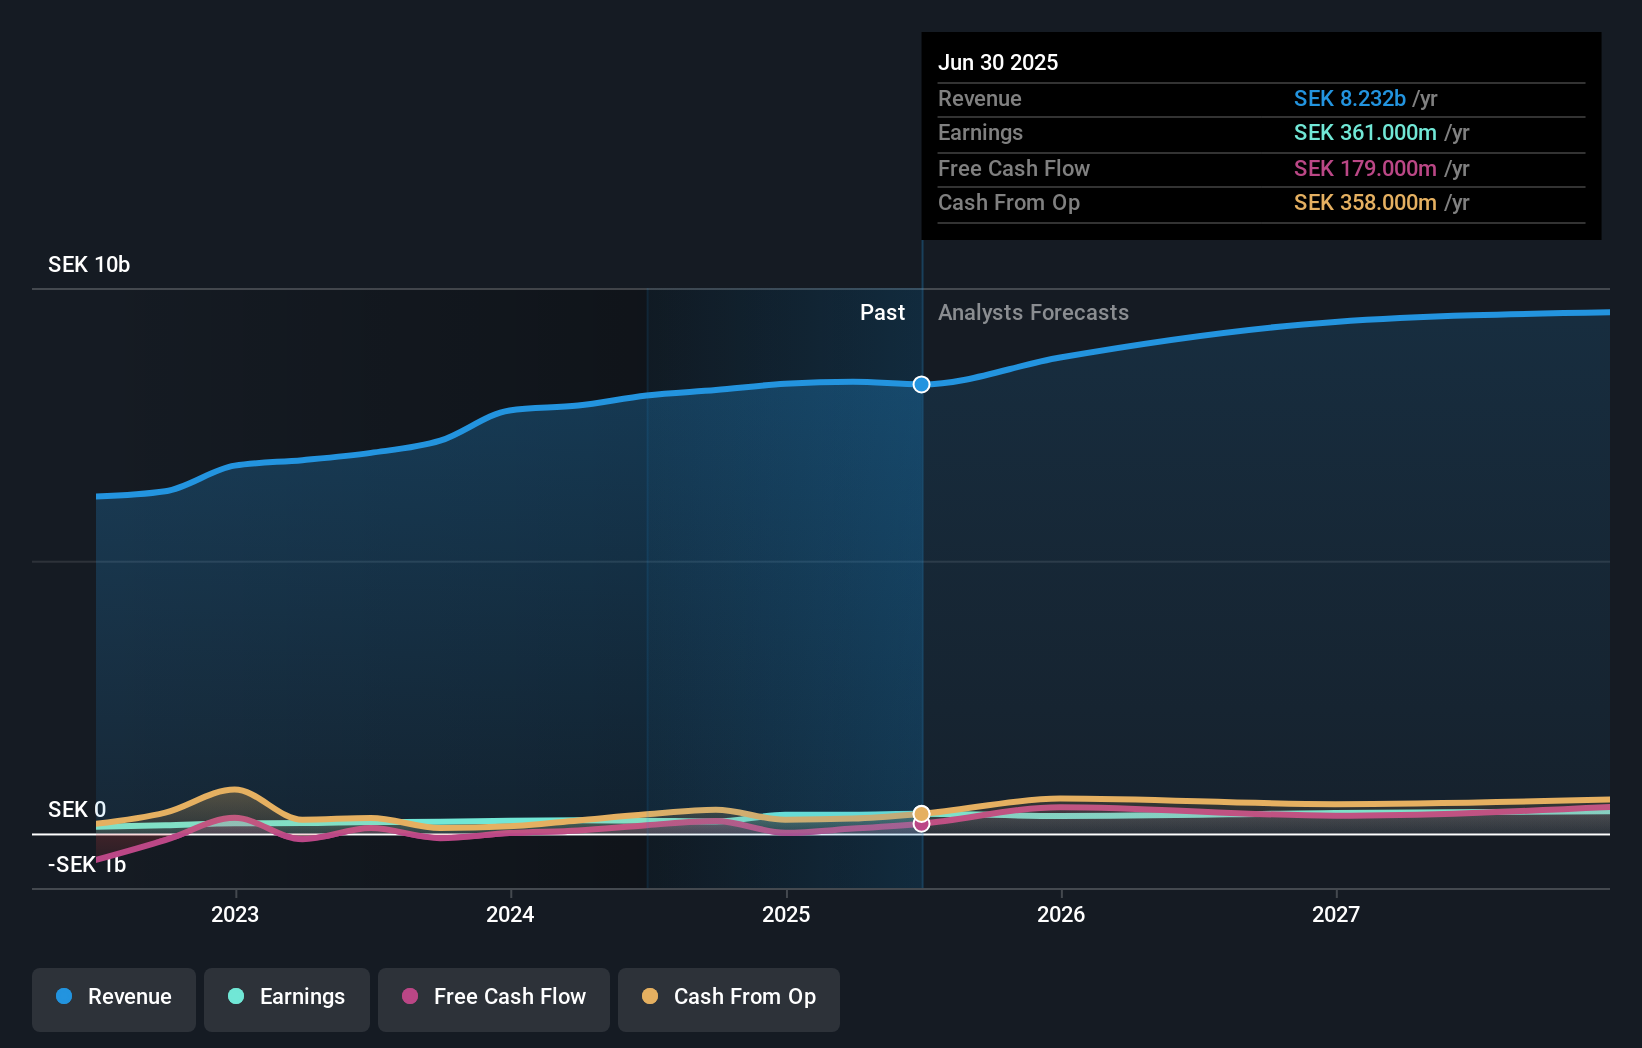This screenshot has width=1642, height=1048.
Task: Toggle the Revenue series visibility
Action: click(x=113, y=999)
